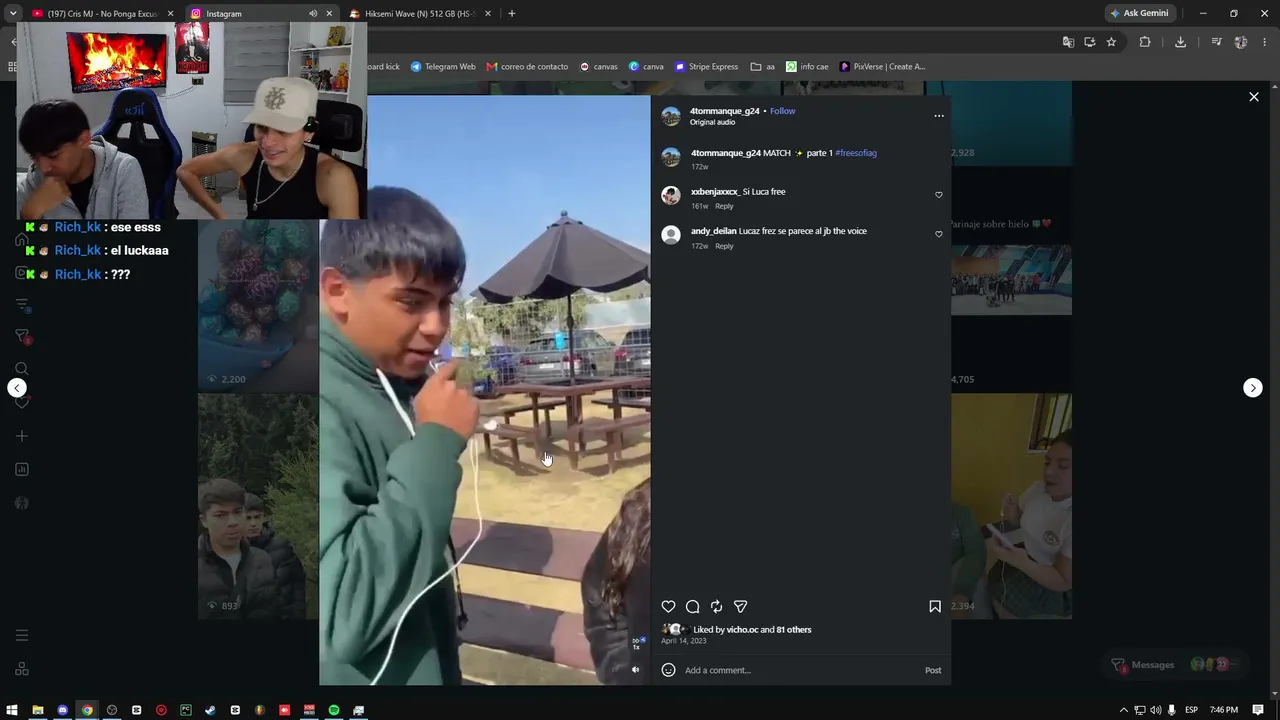1280x720 pixels.
Task: Open the translate page icon in the address bar
Action: (x=1068, y=42)
